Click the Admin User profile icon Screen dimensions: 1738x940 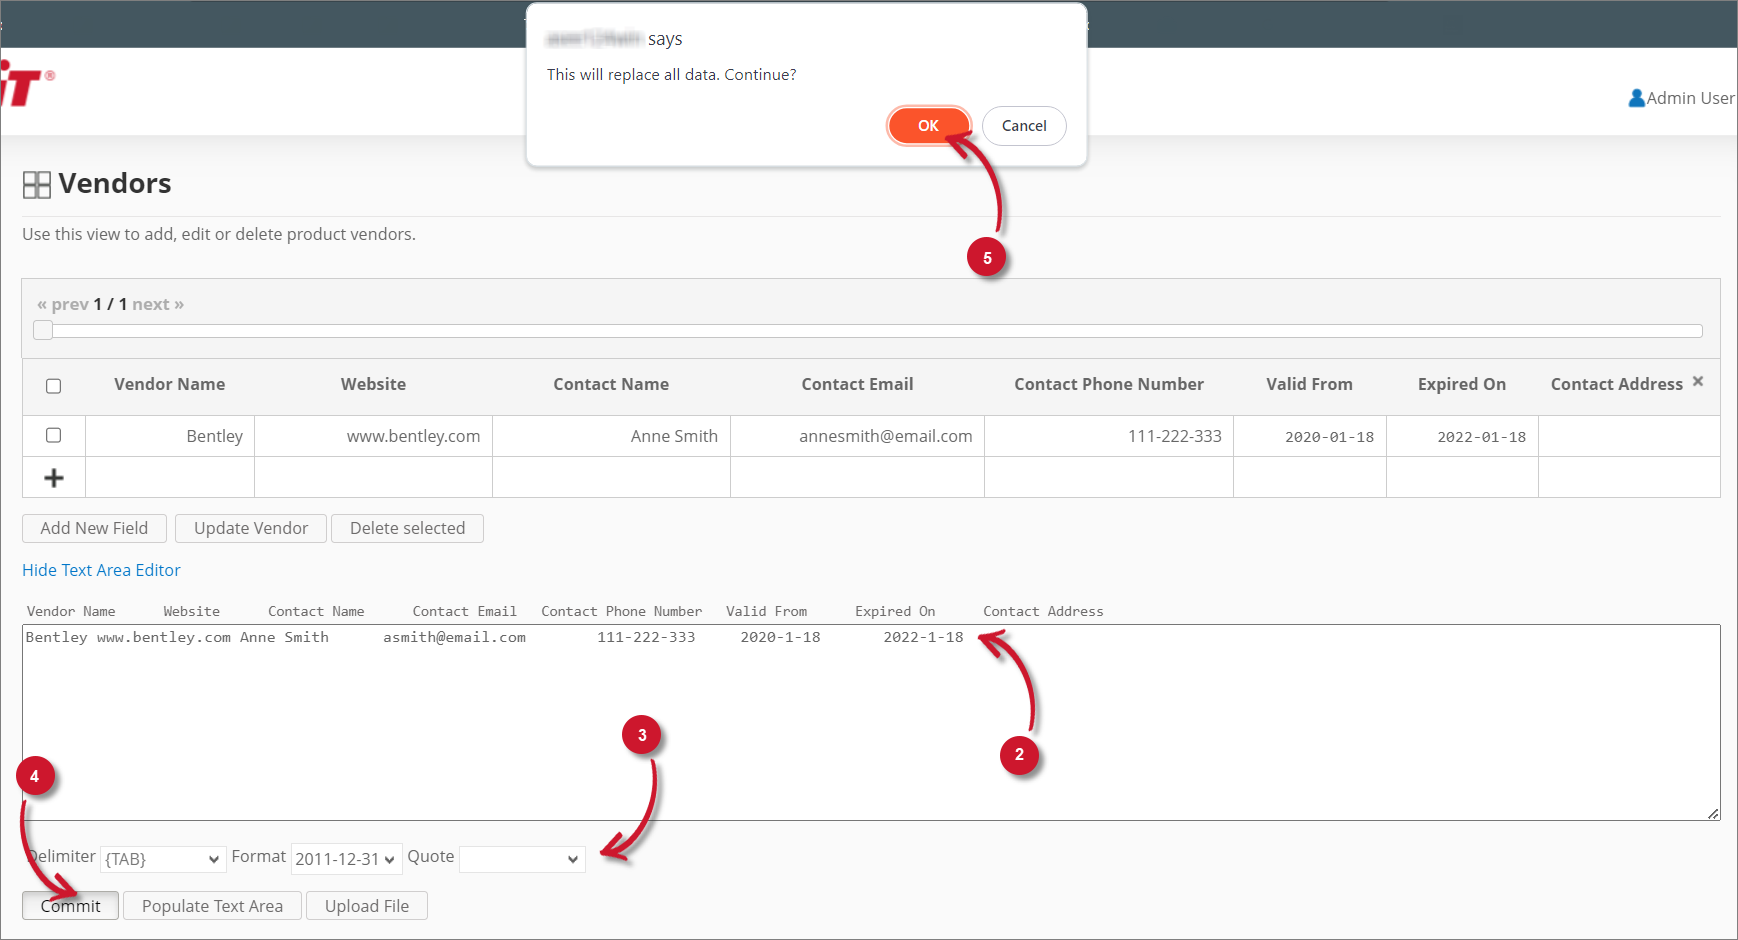[1636, 98]
